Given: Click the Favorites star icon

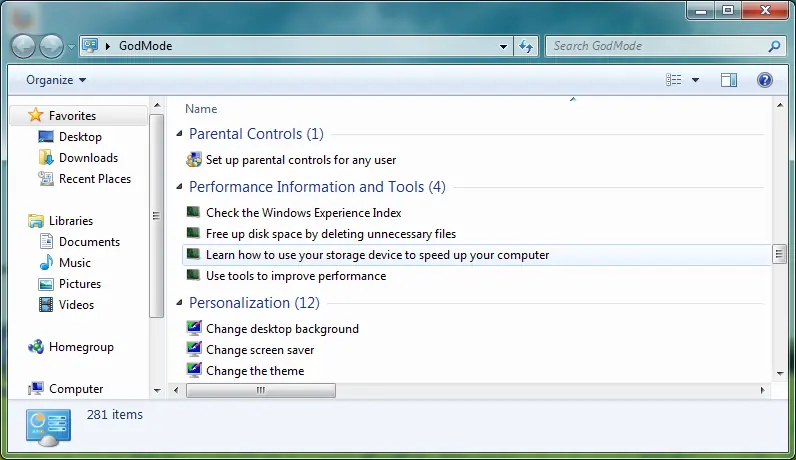Looking at the screenshot, I should (x=36, y=115).
